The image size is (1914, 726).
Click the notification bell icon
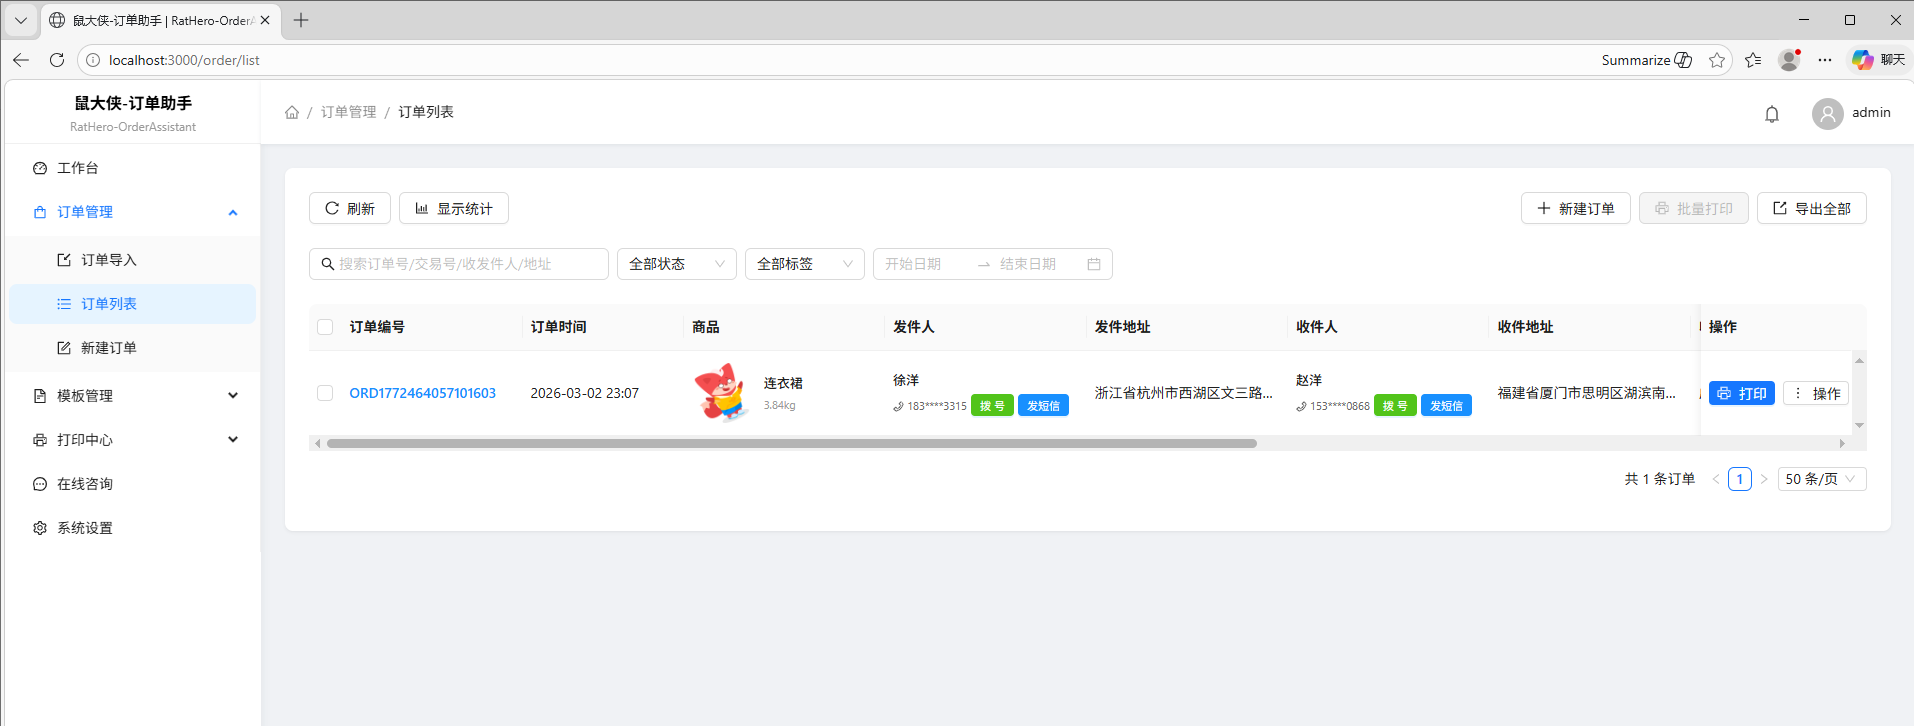pyautogui.click(x=1771, y=114)
